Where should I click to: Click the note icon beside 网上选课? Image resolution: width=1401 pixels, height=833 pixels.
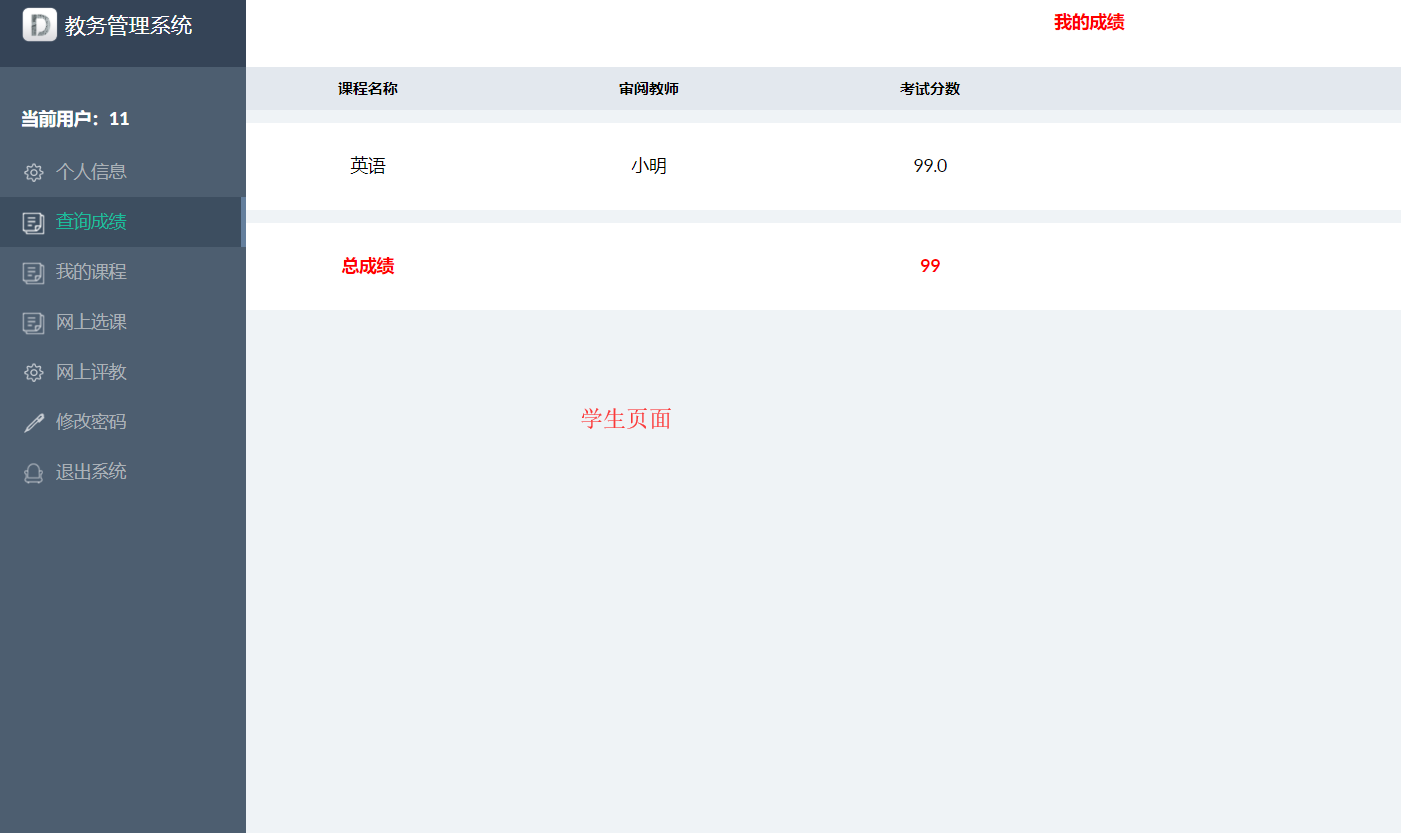pyautogui.click(x=34, y=322)
